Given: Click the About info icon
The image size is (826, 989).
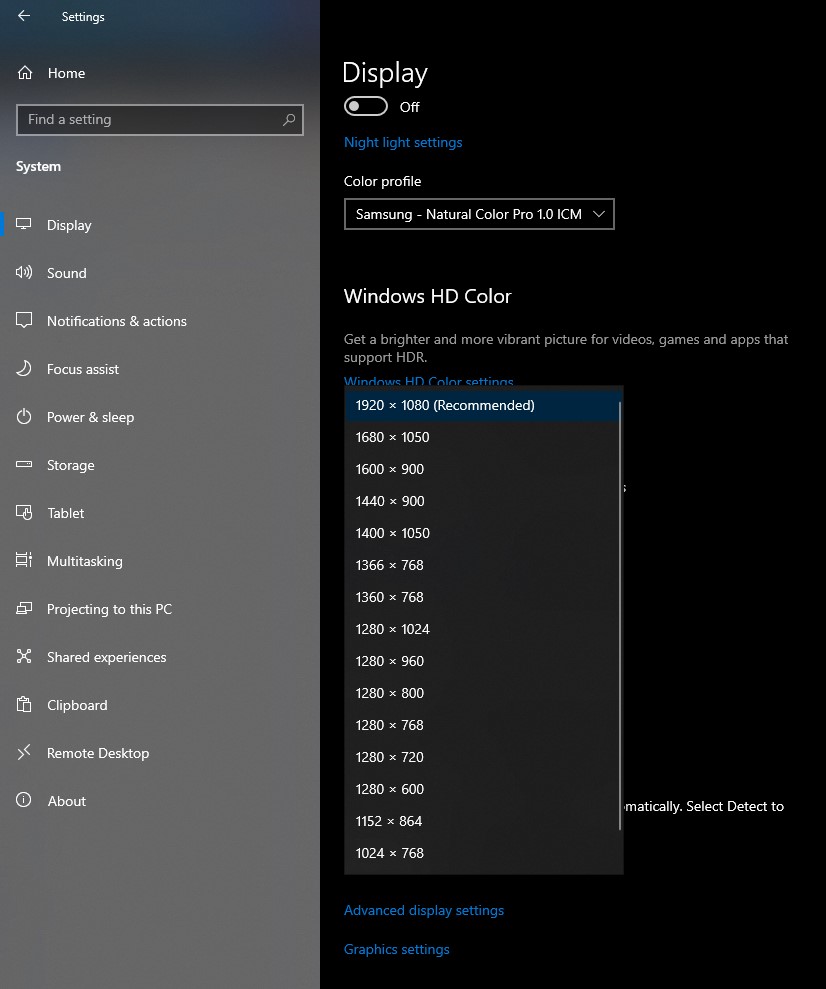Looking at the screenshot, I should 25,801.
